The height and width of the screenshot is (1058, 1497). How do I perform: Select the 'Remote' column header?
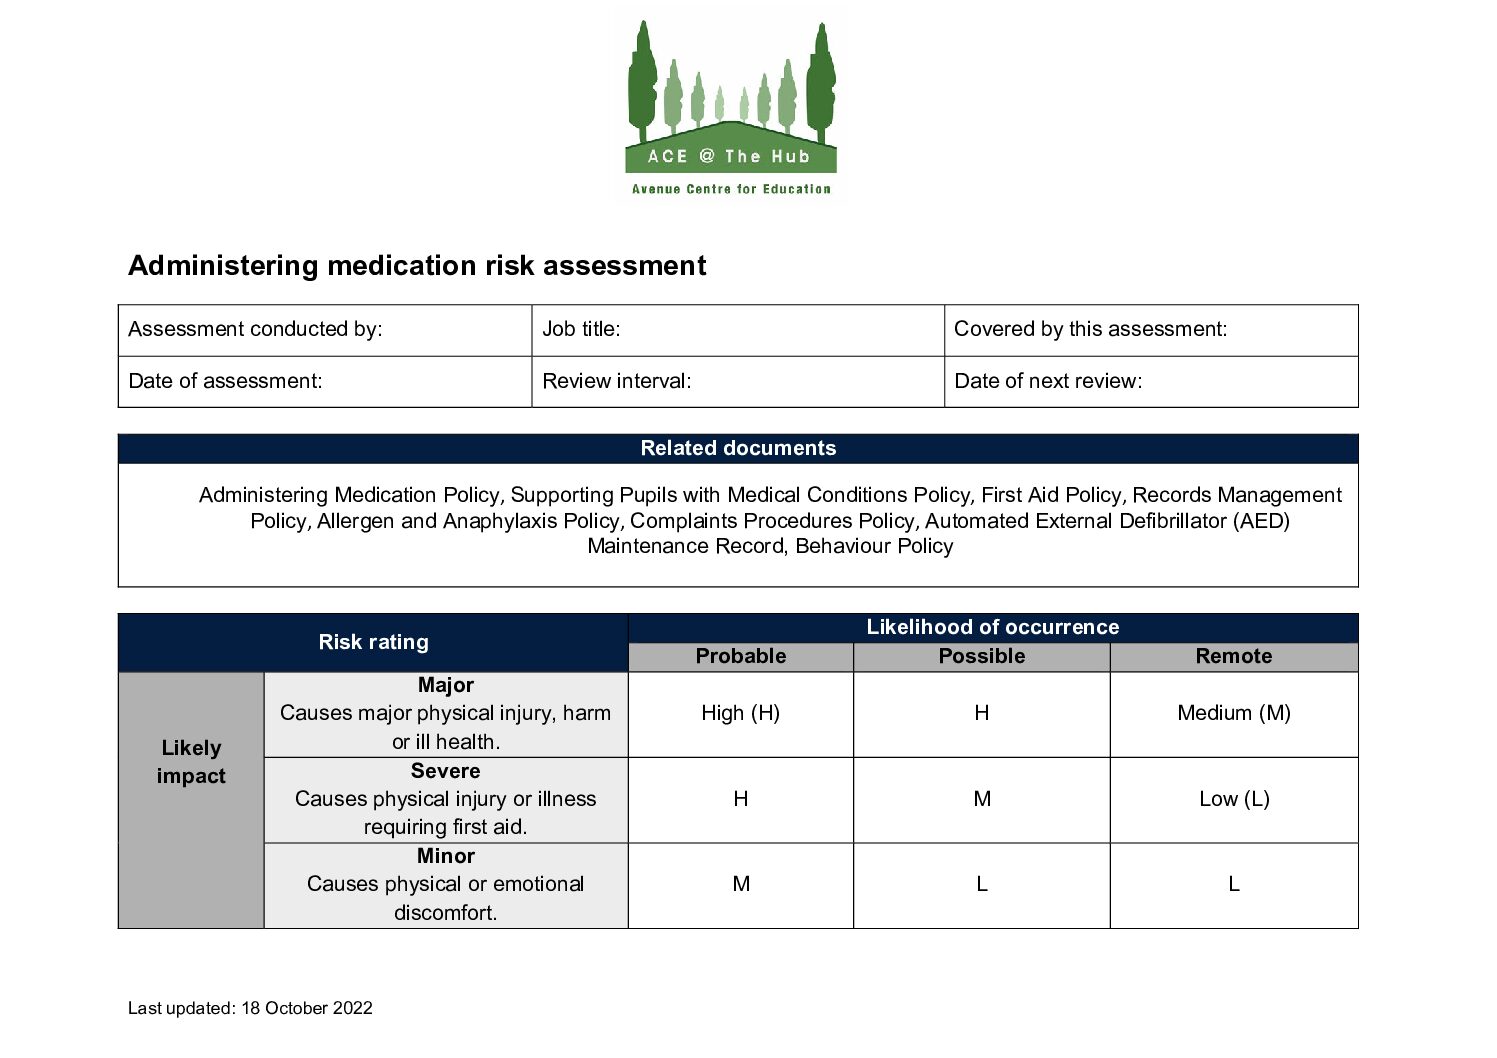[x=1233, y=656]
